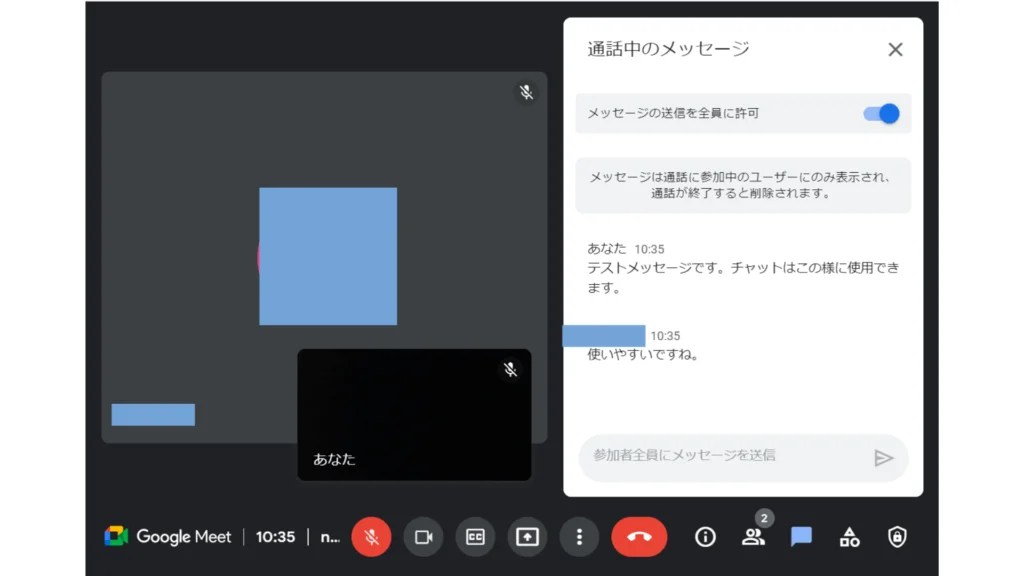Turn on captions with the CC icon
Image resolution: width=1024 pixels, height=576 pixels.
[475, 537]
